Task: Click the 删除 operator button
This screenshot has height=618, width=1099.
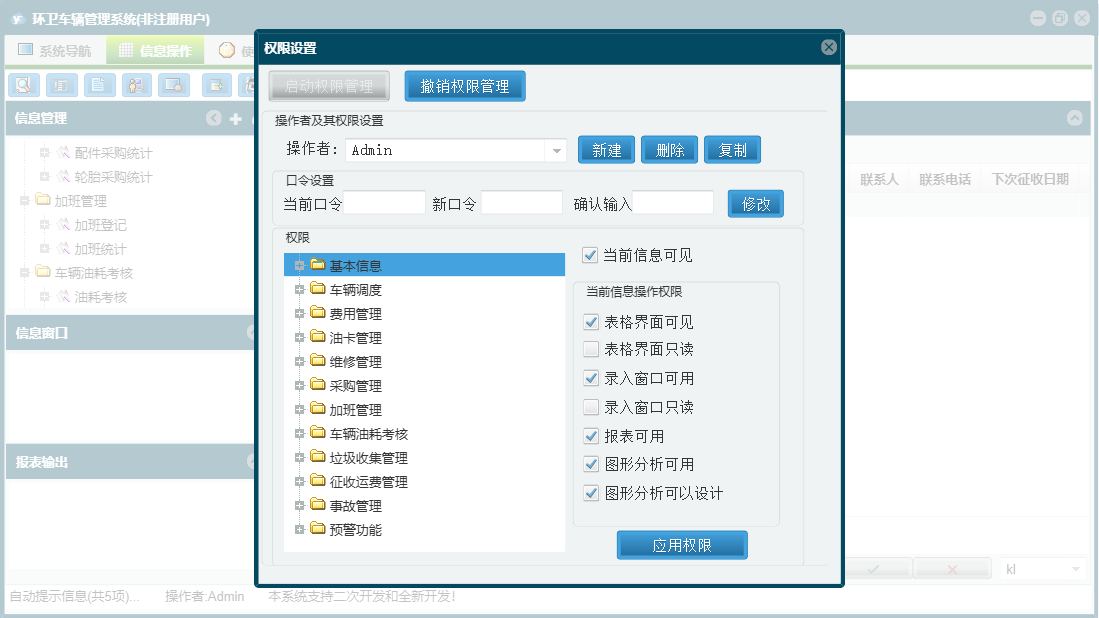Action: point(669,150)
